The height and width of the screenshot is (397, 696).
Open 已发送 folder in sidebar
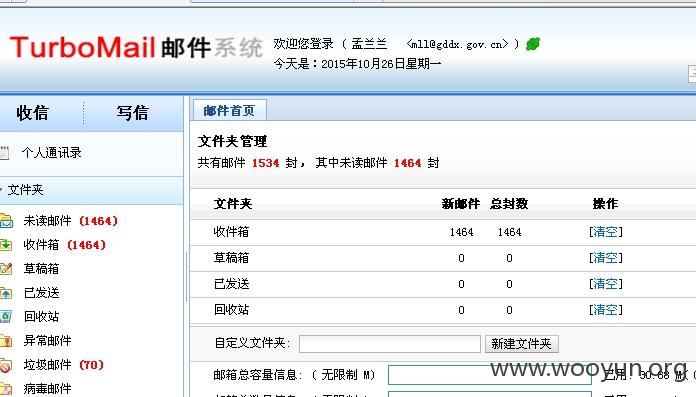[41, 293]
